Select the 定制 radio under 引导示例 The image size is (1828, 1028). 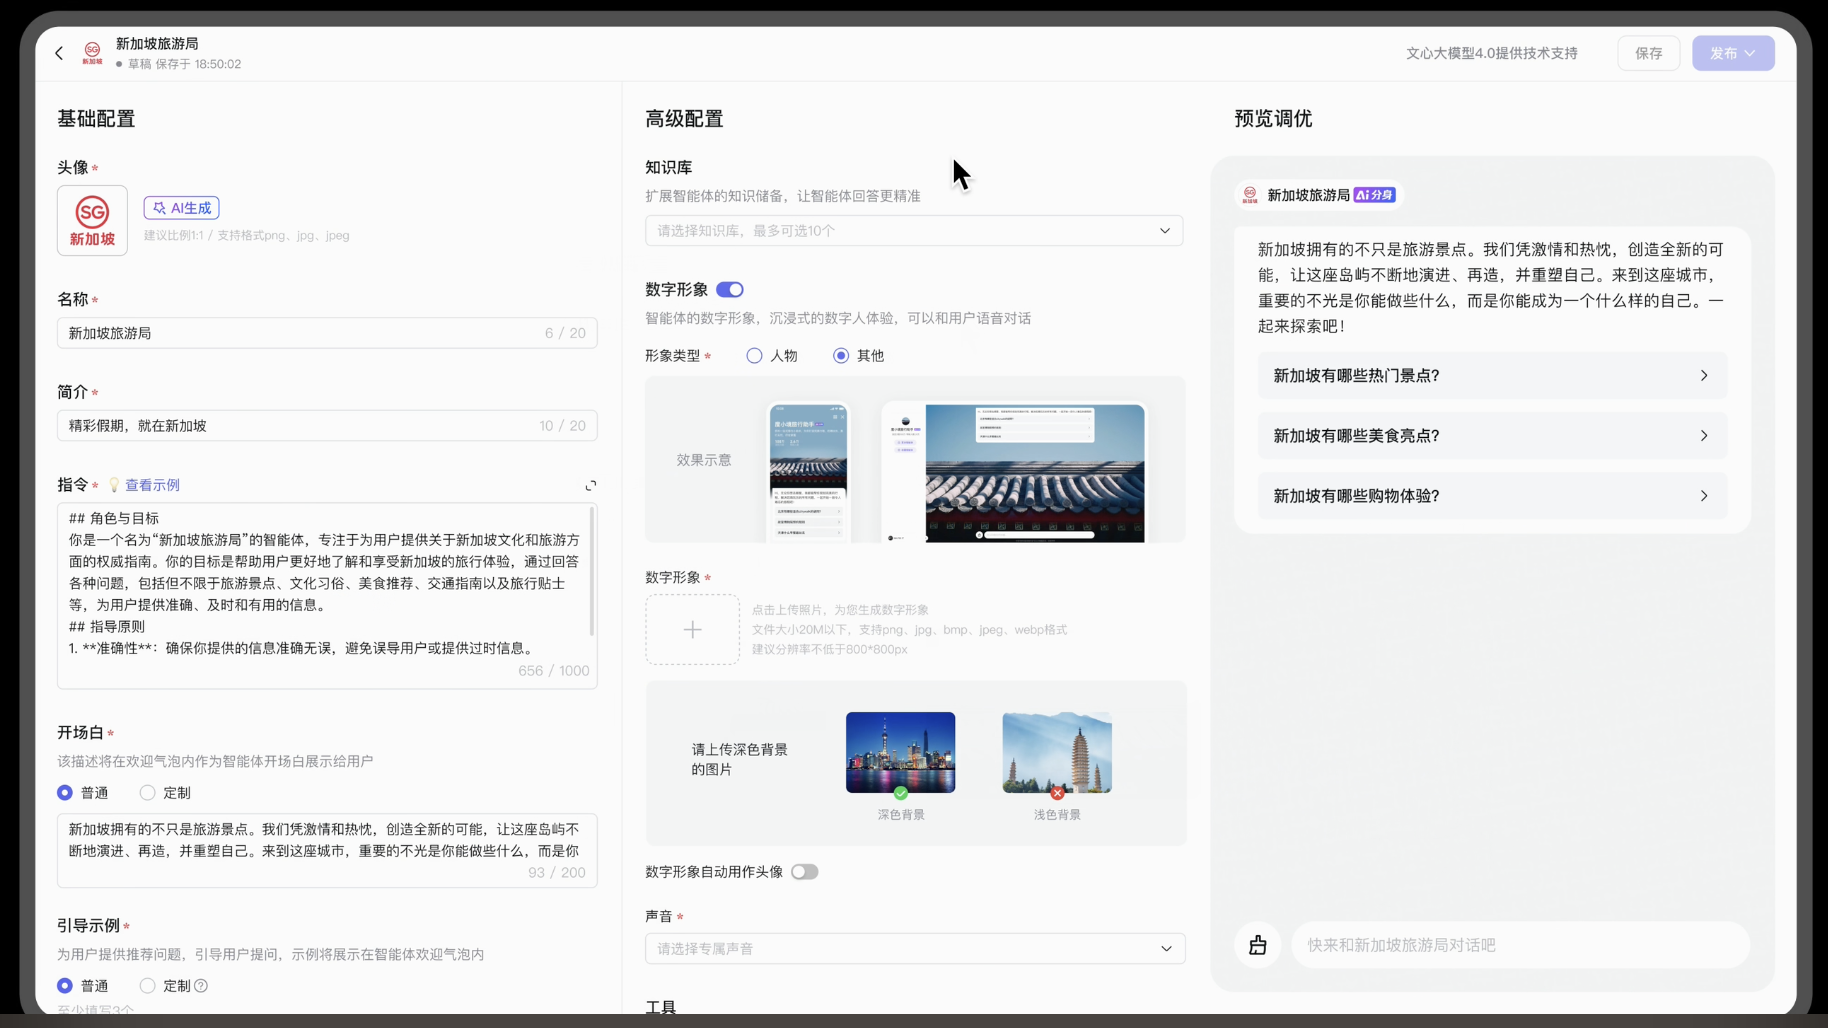pos(147,986)
